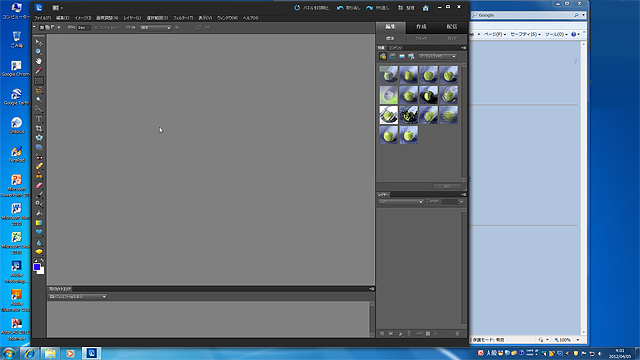Click the ぼかし feather input field
Image resolution: width=640 pixels, height=360 pixels.
click(x=84, y=28)
